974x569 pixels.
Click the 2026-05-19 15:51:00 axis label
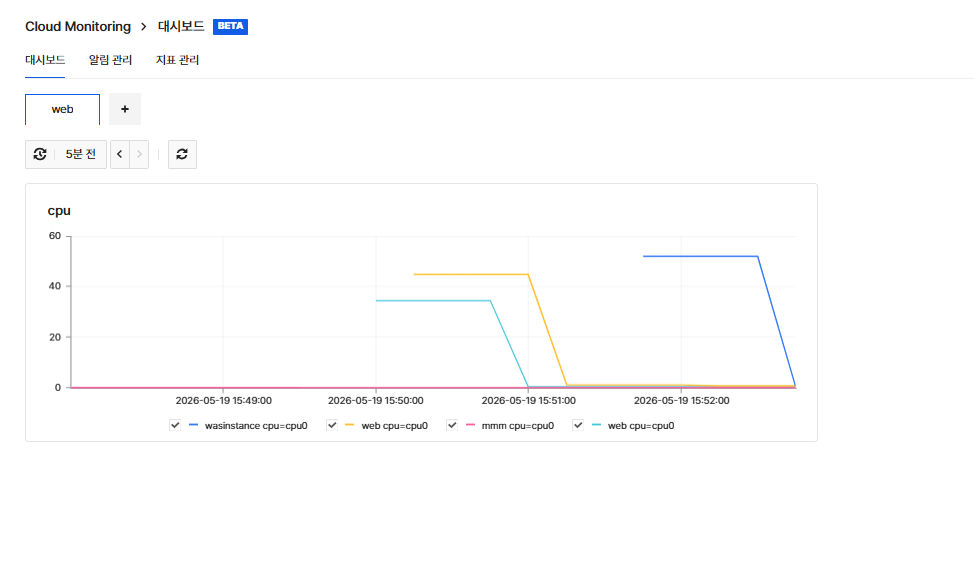pos(529,401)
